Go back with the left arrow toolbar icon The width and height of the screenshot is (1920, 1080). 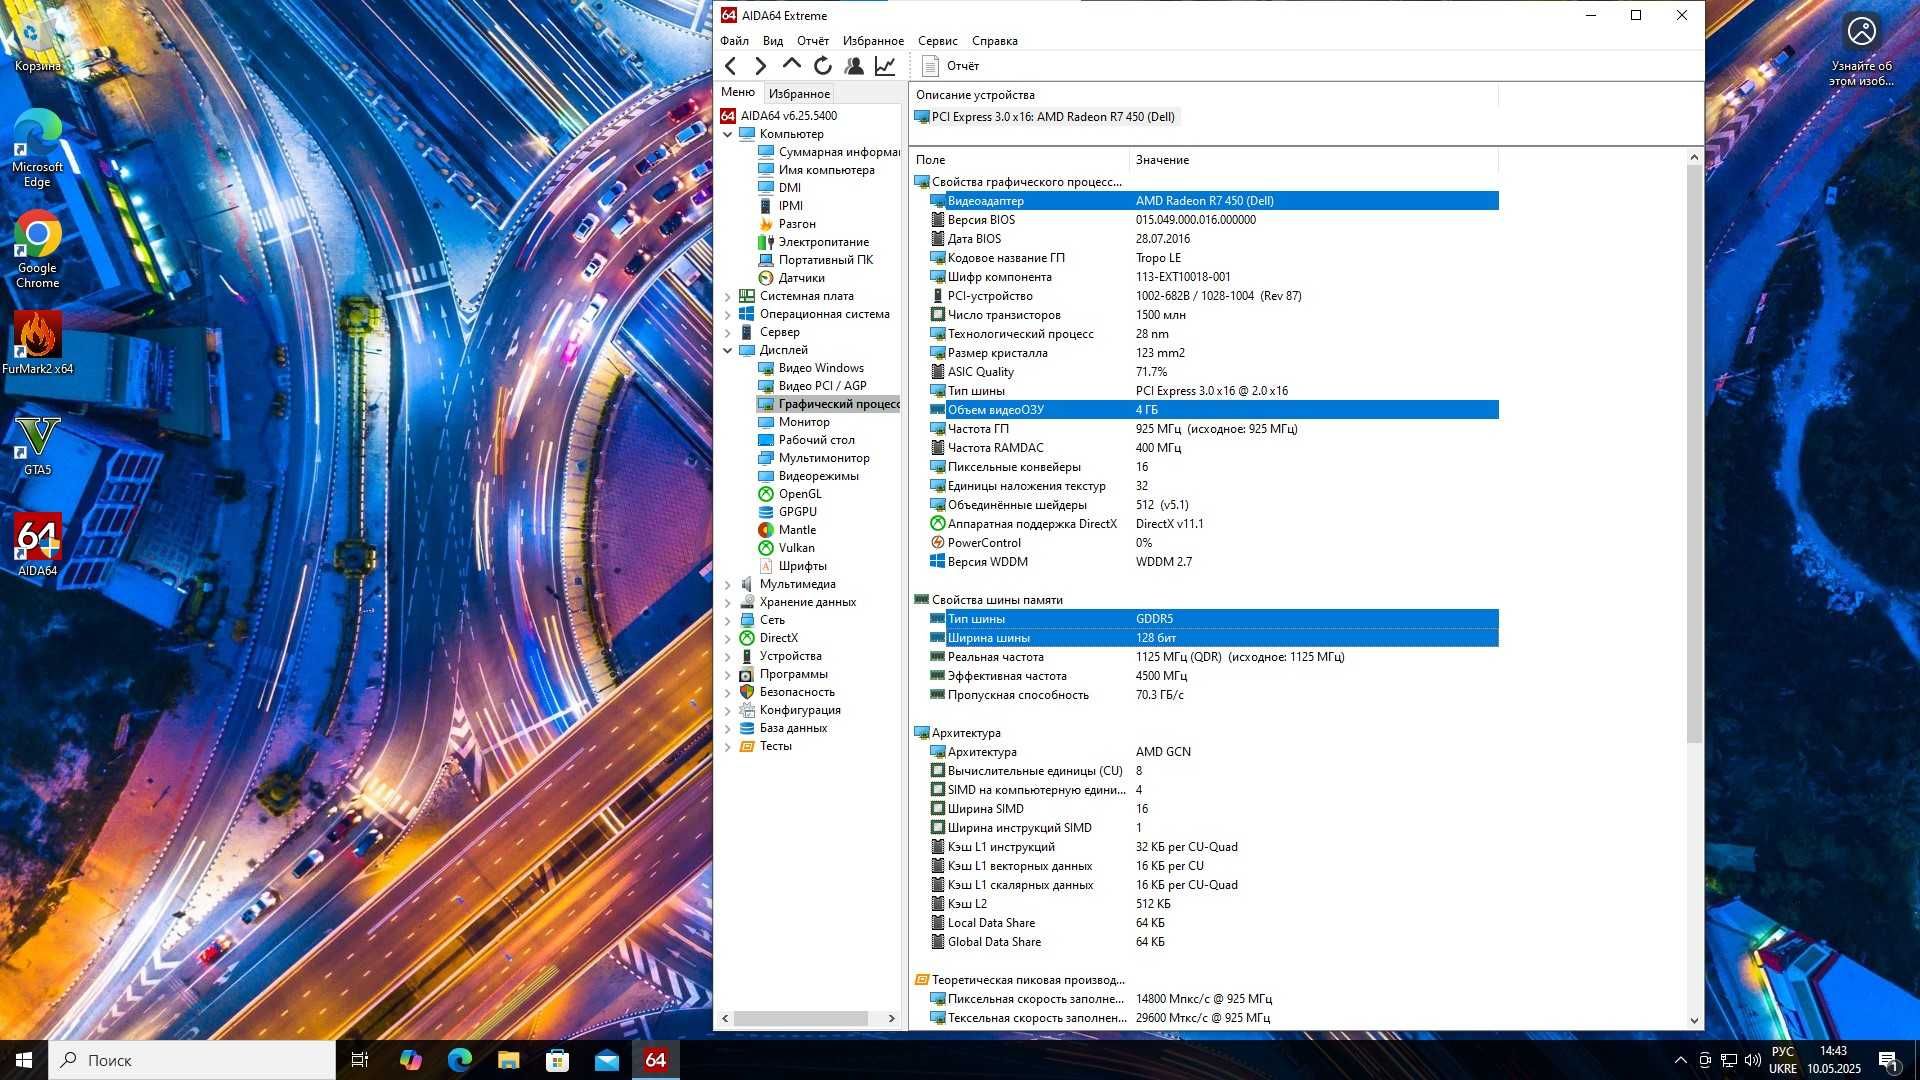coord(731,66)
